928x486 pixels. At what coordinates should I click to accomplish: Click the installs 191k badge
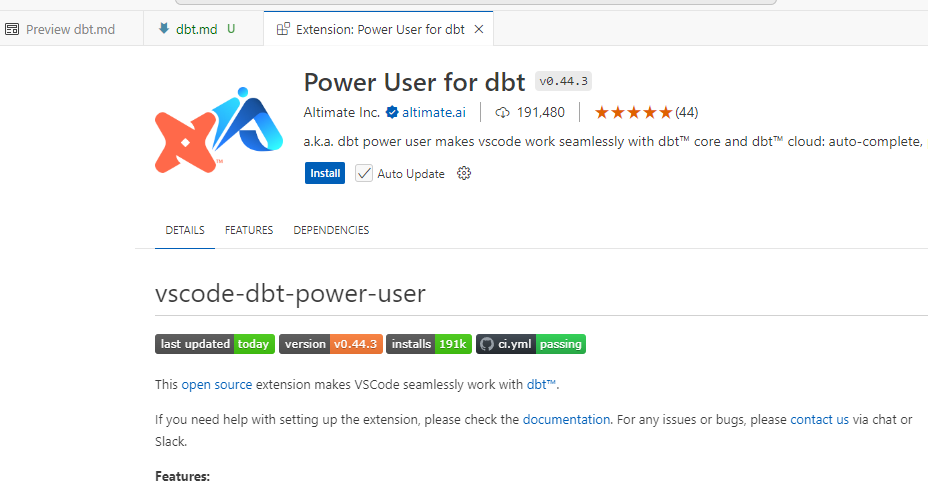(x=428, y=344)
